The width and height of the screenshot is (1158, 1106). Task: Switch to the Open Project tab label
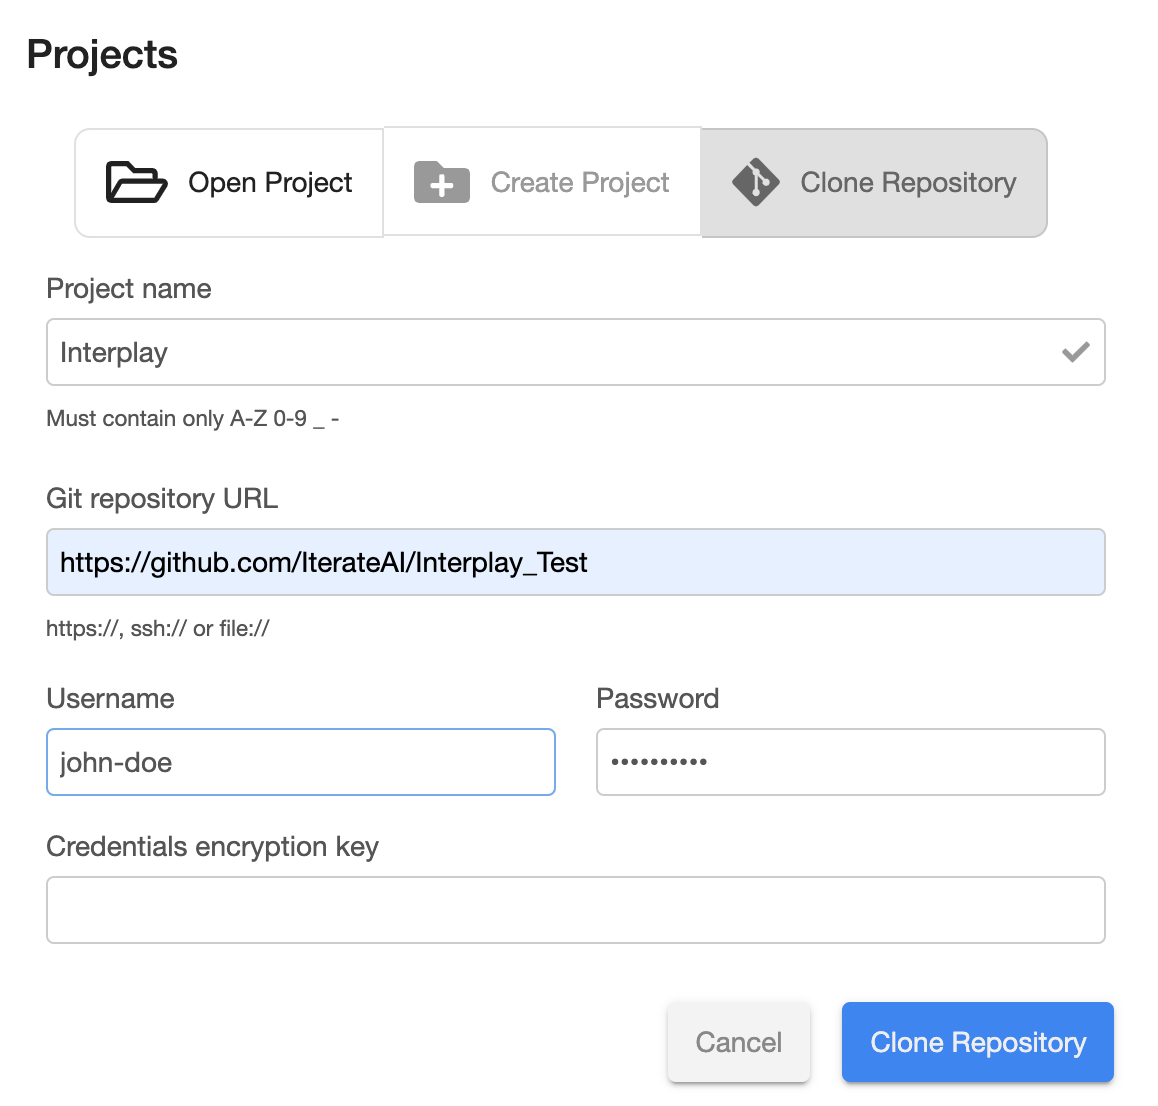point(270,182)
